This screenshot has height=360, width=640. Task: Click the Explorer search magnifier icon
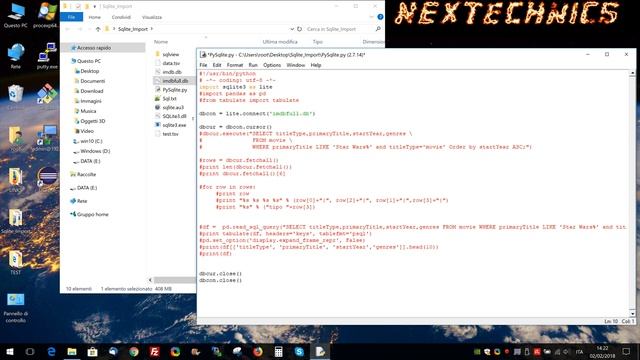coord(378,29)
